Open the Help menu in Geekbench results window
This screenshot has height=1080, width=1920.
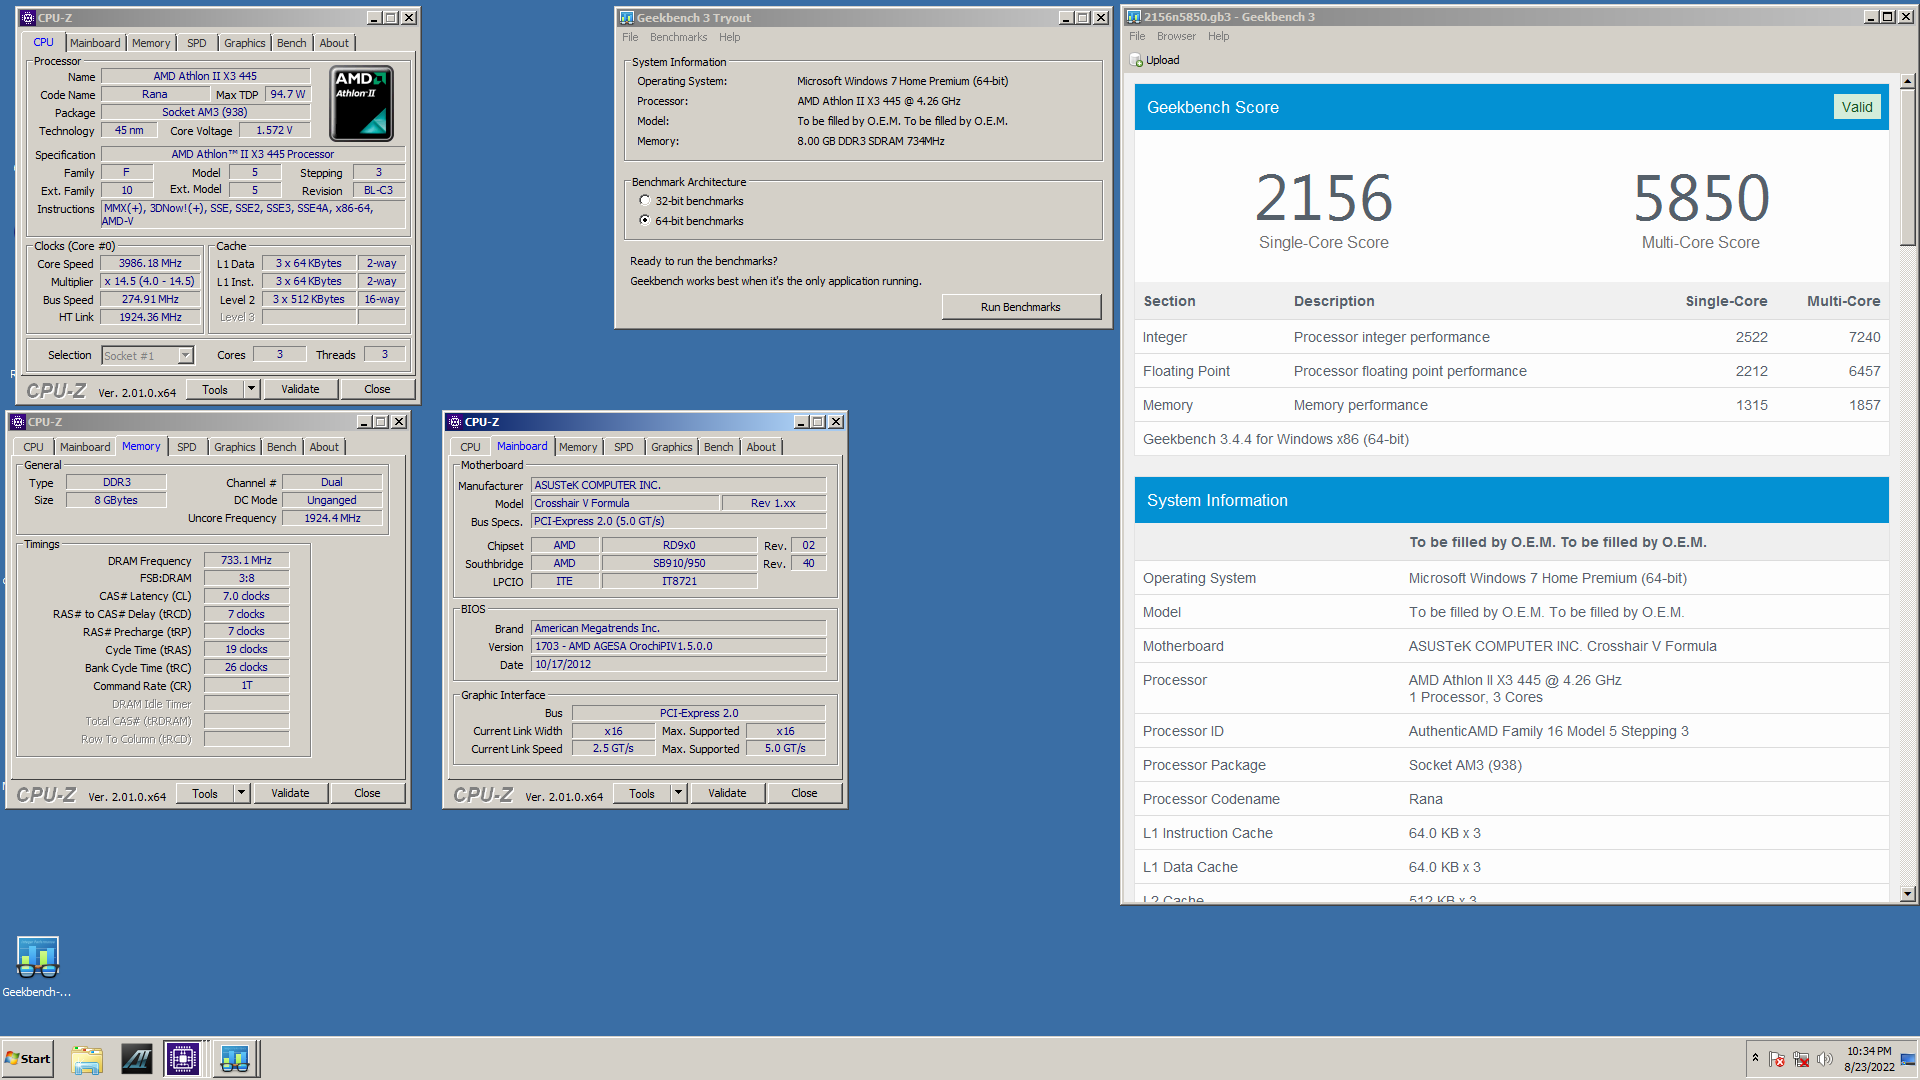point(1218,36)
